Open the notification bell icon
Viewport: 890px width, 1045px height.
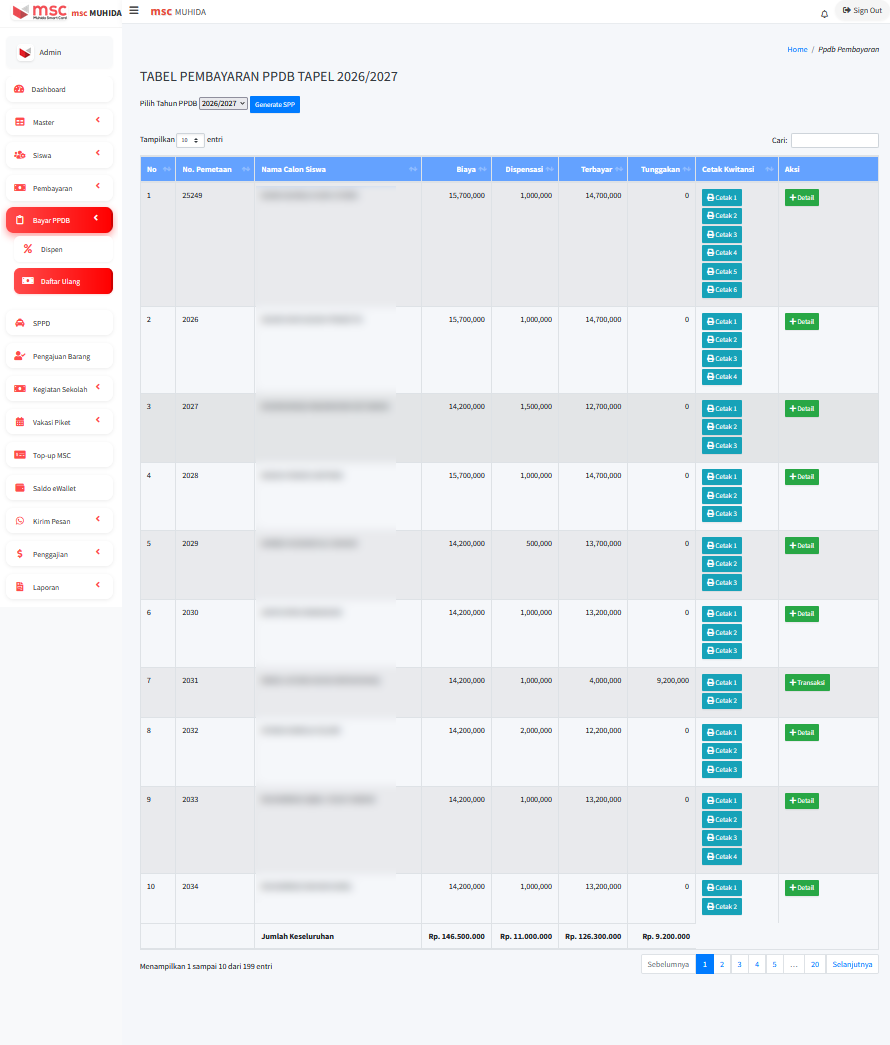pyautogui.click(x=824, y=13)
